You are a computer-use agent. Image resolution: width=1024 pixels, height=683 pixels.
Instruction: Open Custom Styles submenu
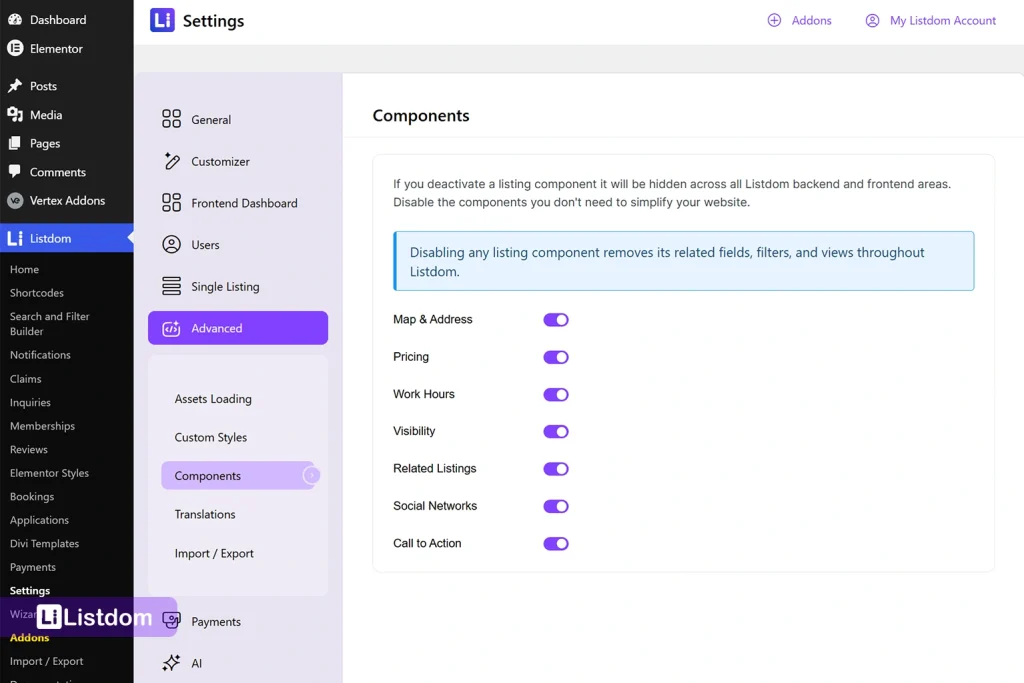(210, 437)
